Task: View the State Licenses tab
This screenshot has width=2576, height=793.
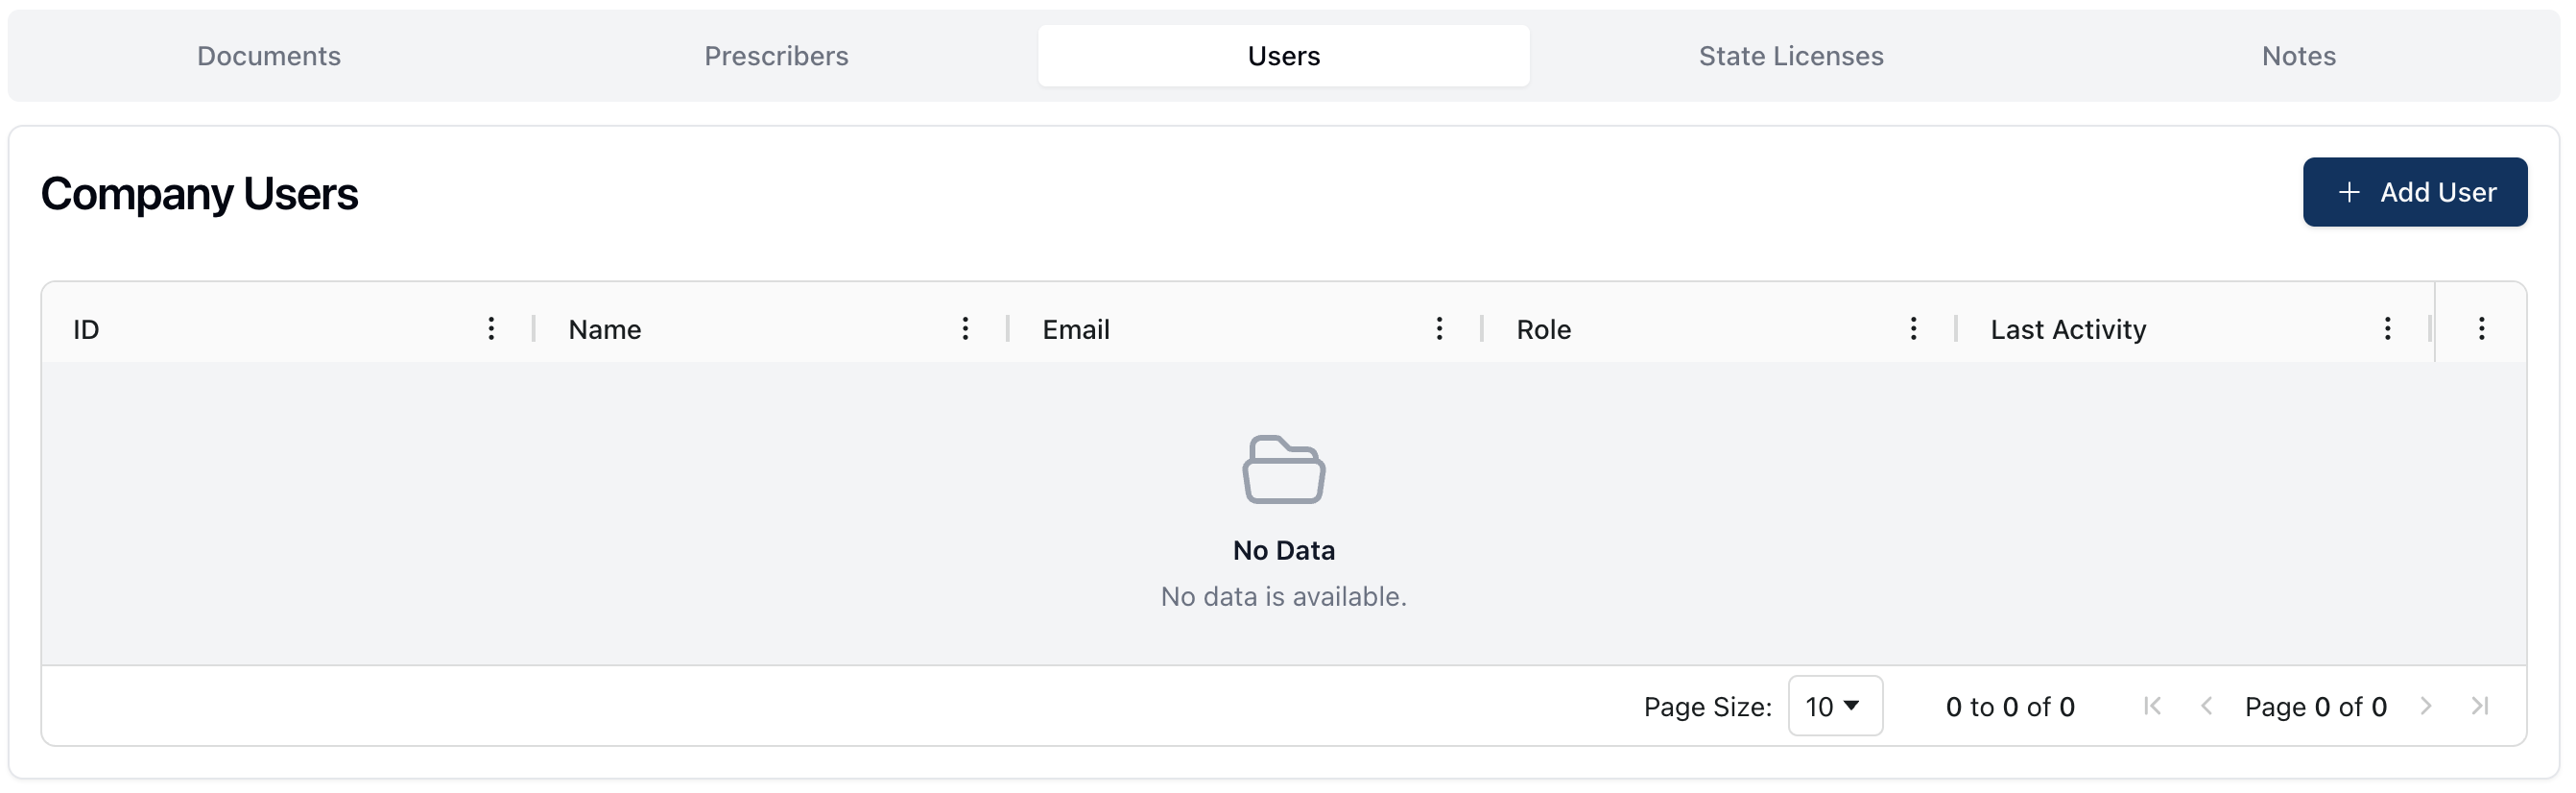Action: click(x=1790, y=56)
